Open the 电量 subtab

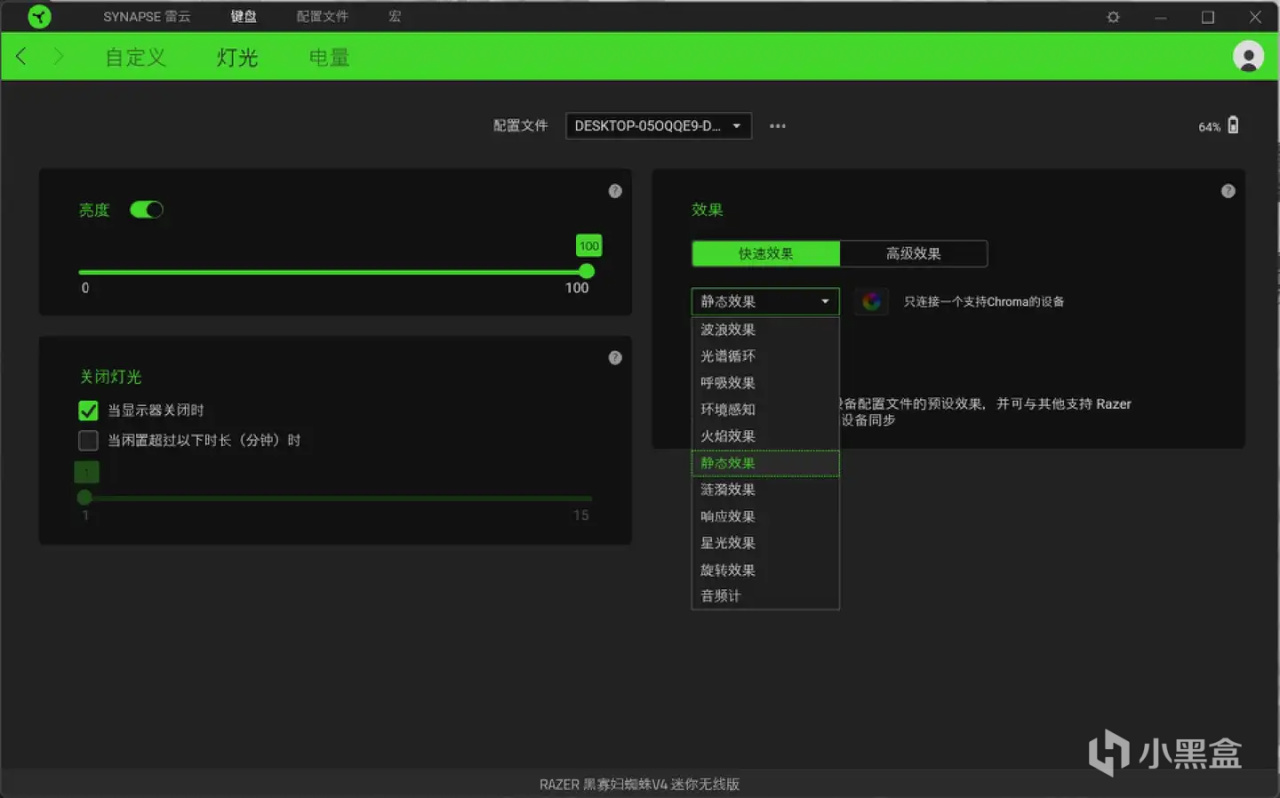[329, 57]
